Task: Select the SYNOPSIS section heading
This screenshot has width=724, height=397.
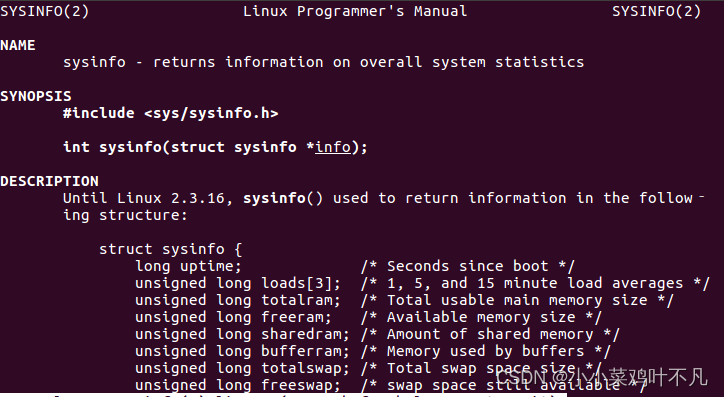Action: [x=36, y=96]
